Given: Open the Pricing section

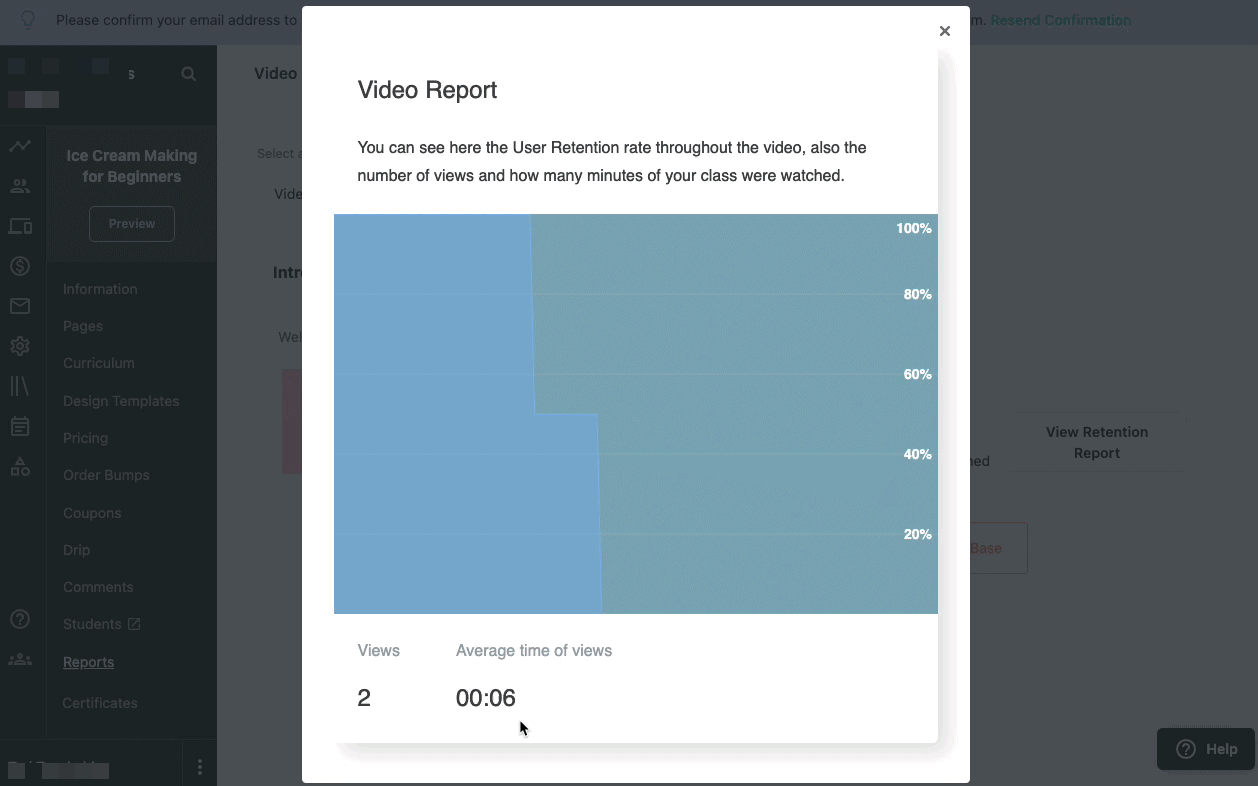Looking at the screenshot, I should pyautogui.click(x=85, y=438).
